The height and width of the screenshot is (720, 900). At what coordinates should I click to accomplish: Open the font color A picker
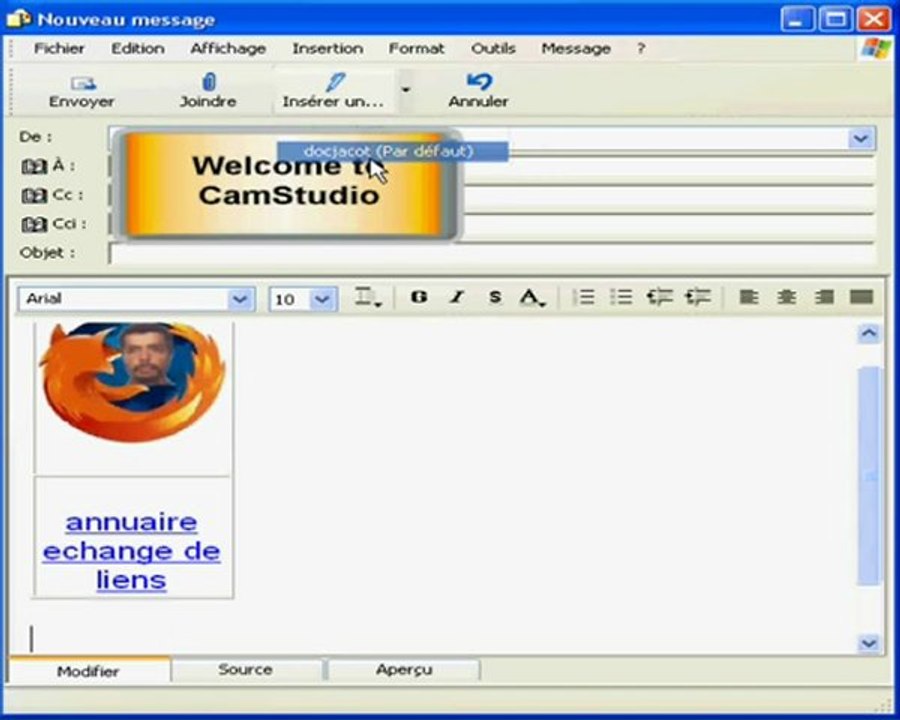click(532, 297)
